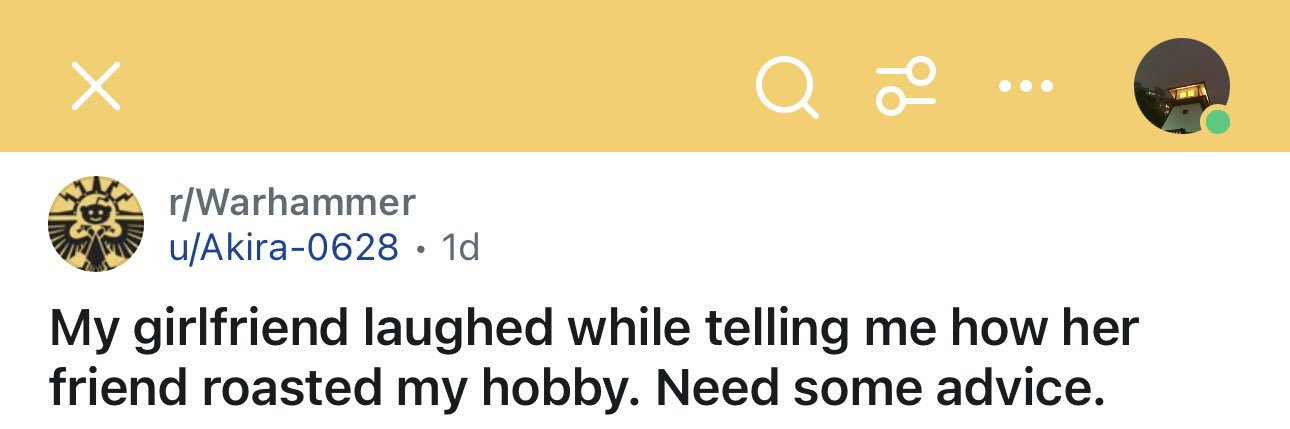Open the u/Akira-0628 user profile
The height and width of the screenshot is (429, 1290).
point(284,246)
